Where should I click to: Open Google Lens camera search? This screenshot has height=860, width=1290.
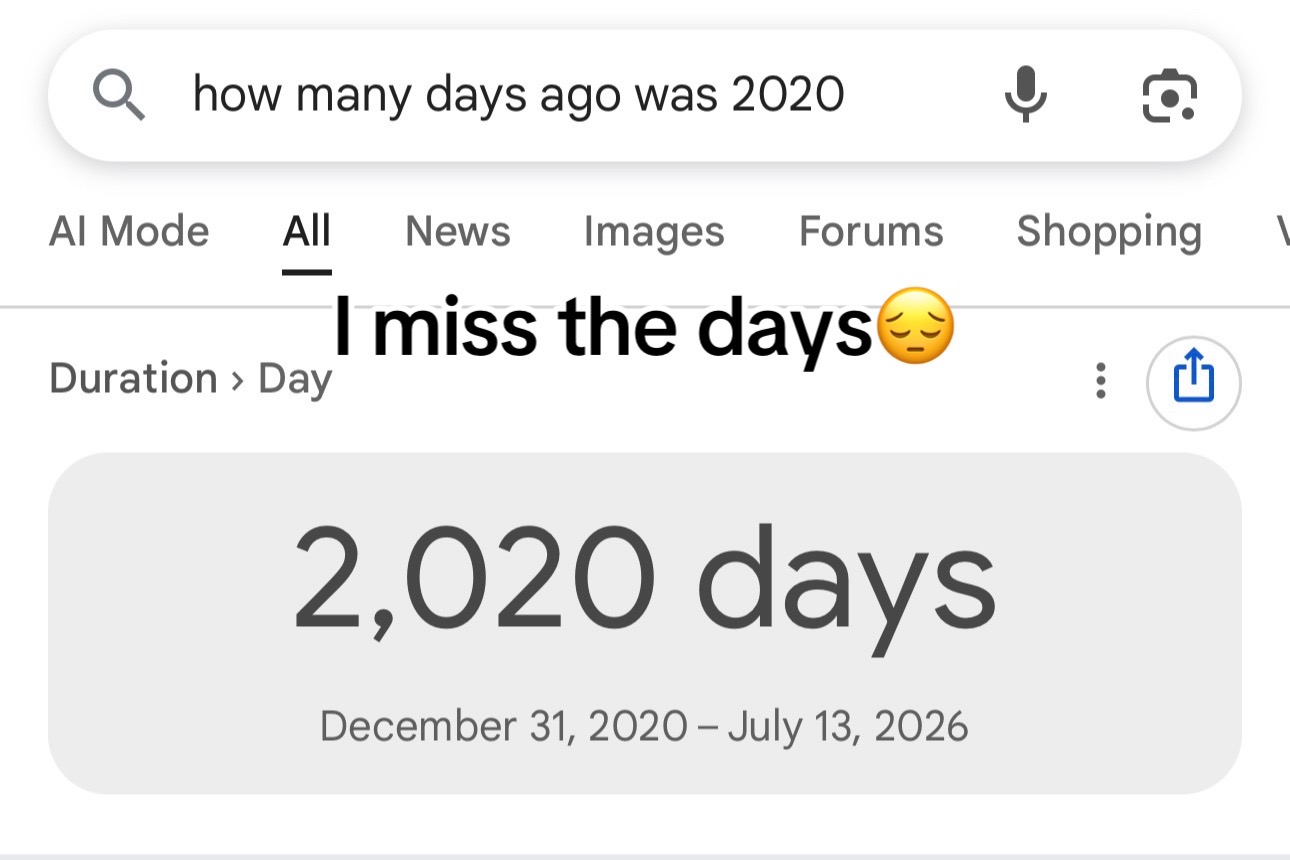1169,97
